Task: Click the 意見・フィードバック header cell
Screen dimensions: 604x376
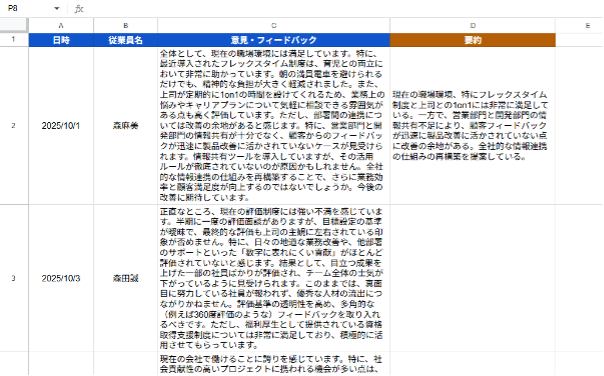Action: click(273, 40)
